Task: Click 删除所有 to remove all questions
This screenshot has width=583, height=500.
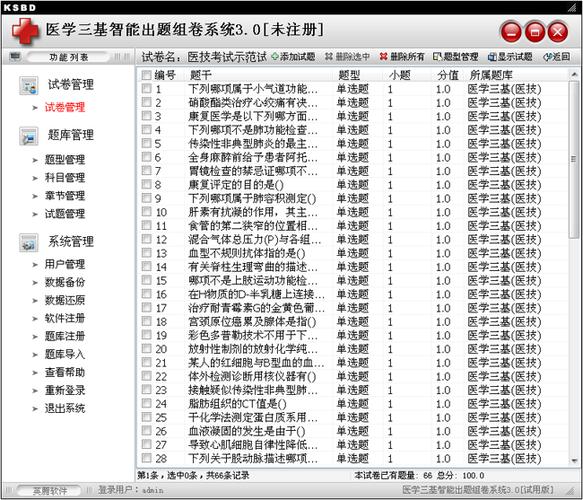Action: 402,57
